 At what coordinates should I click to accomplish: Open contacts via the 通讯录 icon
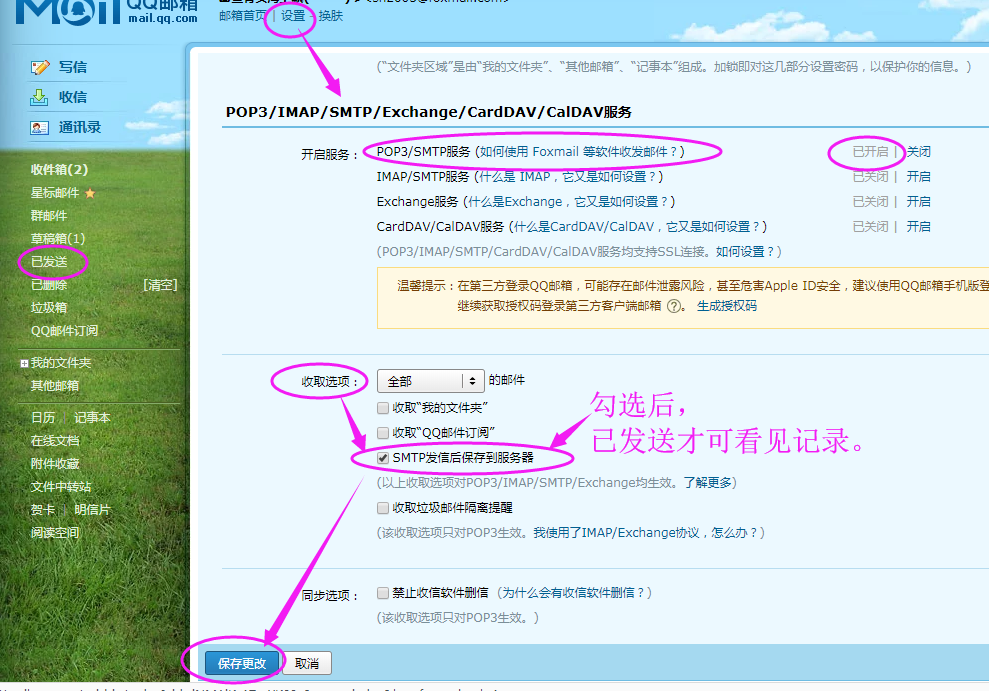[x=40, y=127]
